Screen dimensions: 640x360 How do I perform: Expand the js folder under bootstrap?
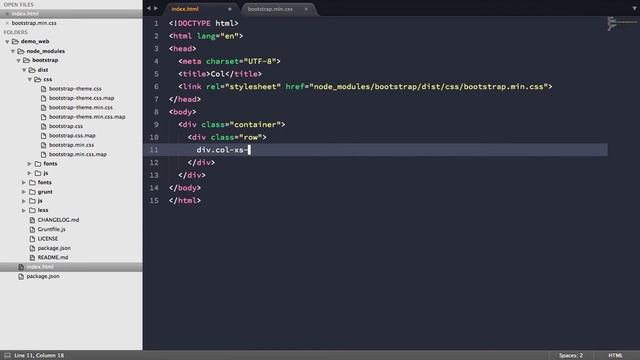tap(24, 201)
